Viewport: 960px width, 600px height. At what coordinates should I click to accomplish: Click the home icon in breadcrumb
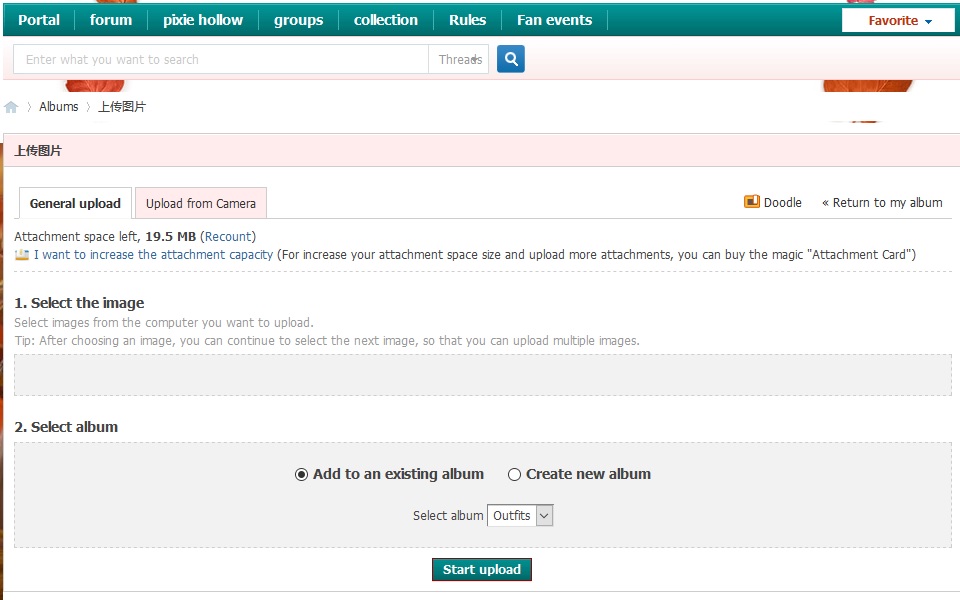click(x=11, y=107)
